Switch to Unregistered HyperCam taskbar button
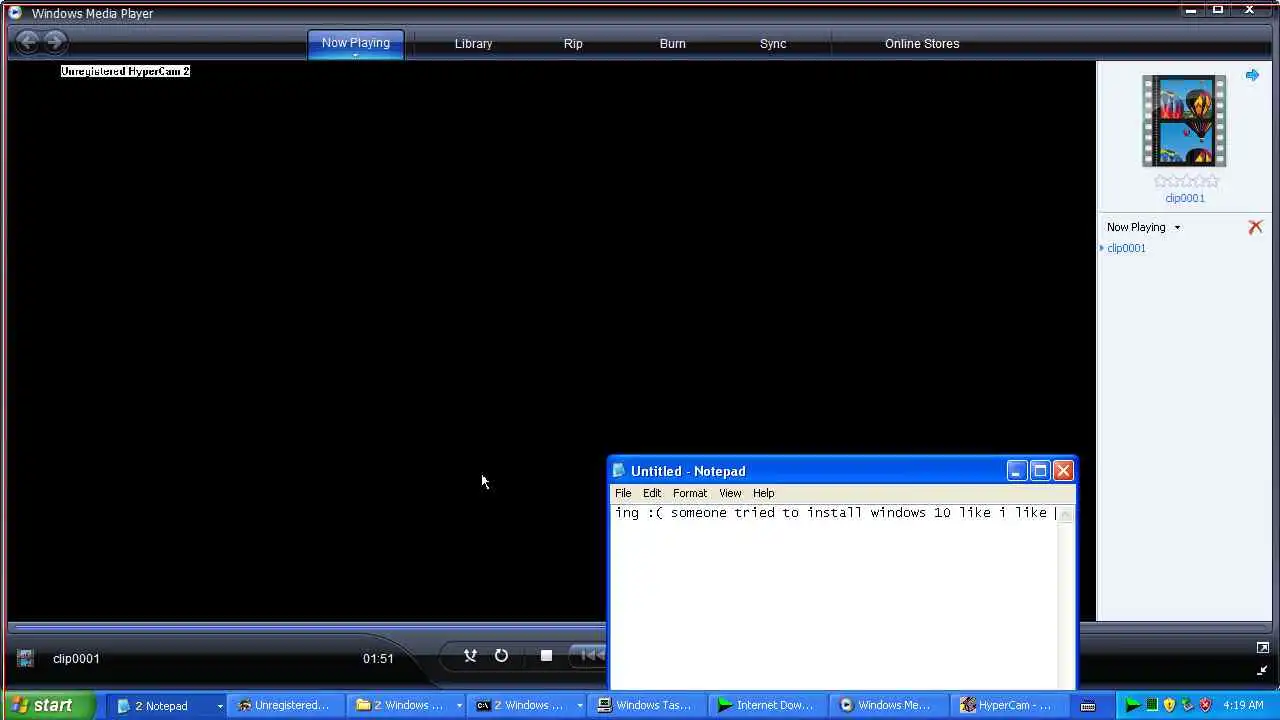 coord(285,705)
